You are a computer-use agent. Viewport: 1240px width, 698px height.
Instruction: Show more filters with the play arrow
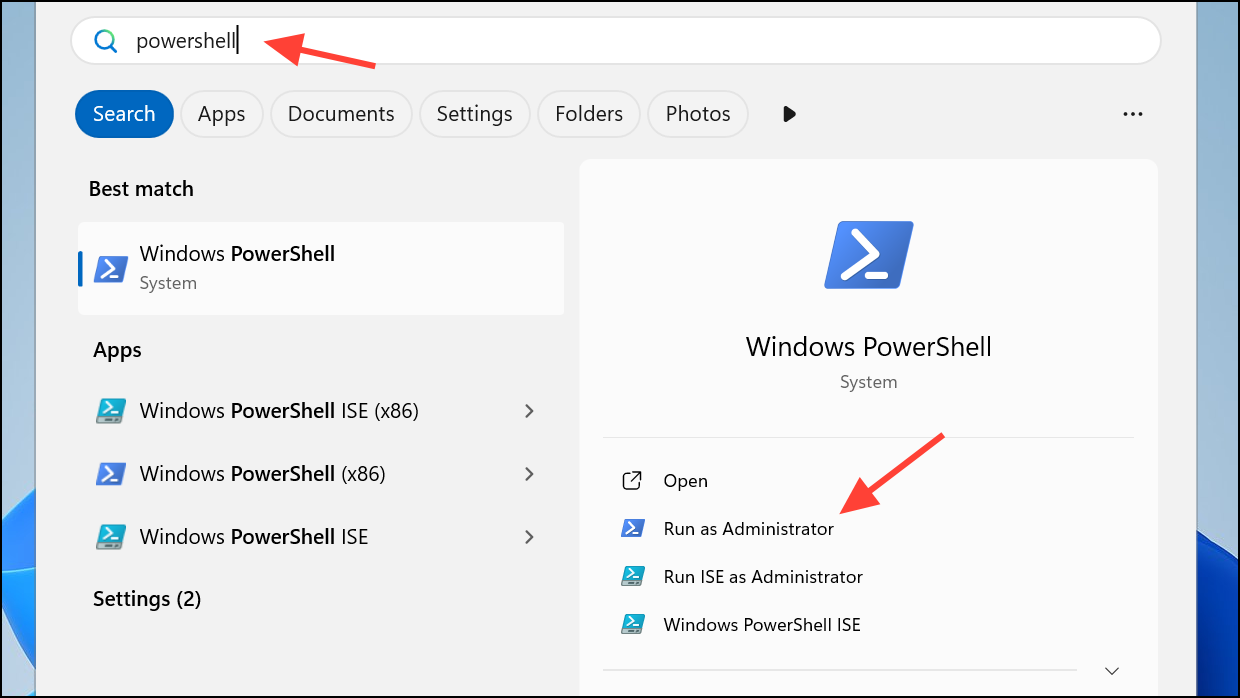tap(789, 114)
